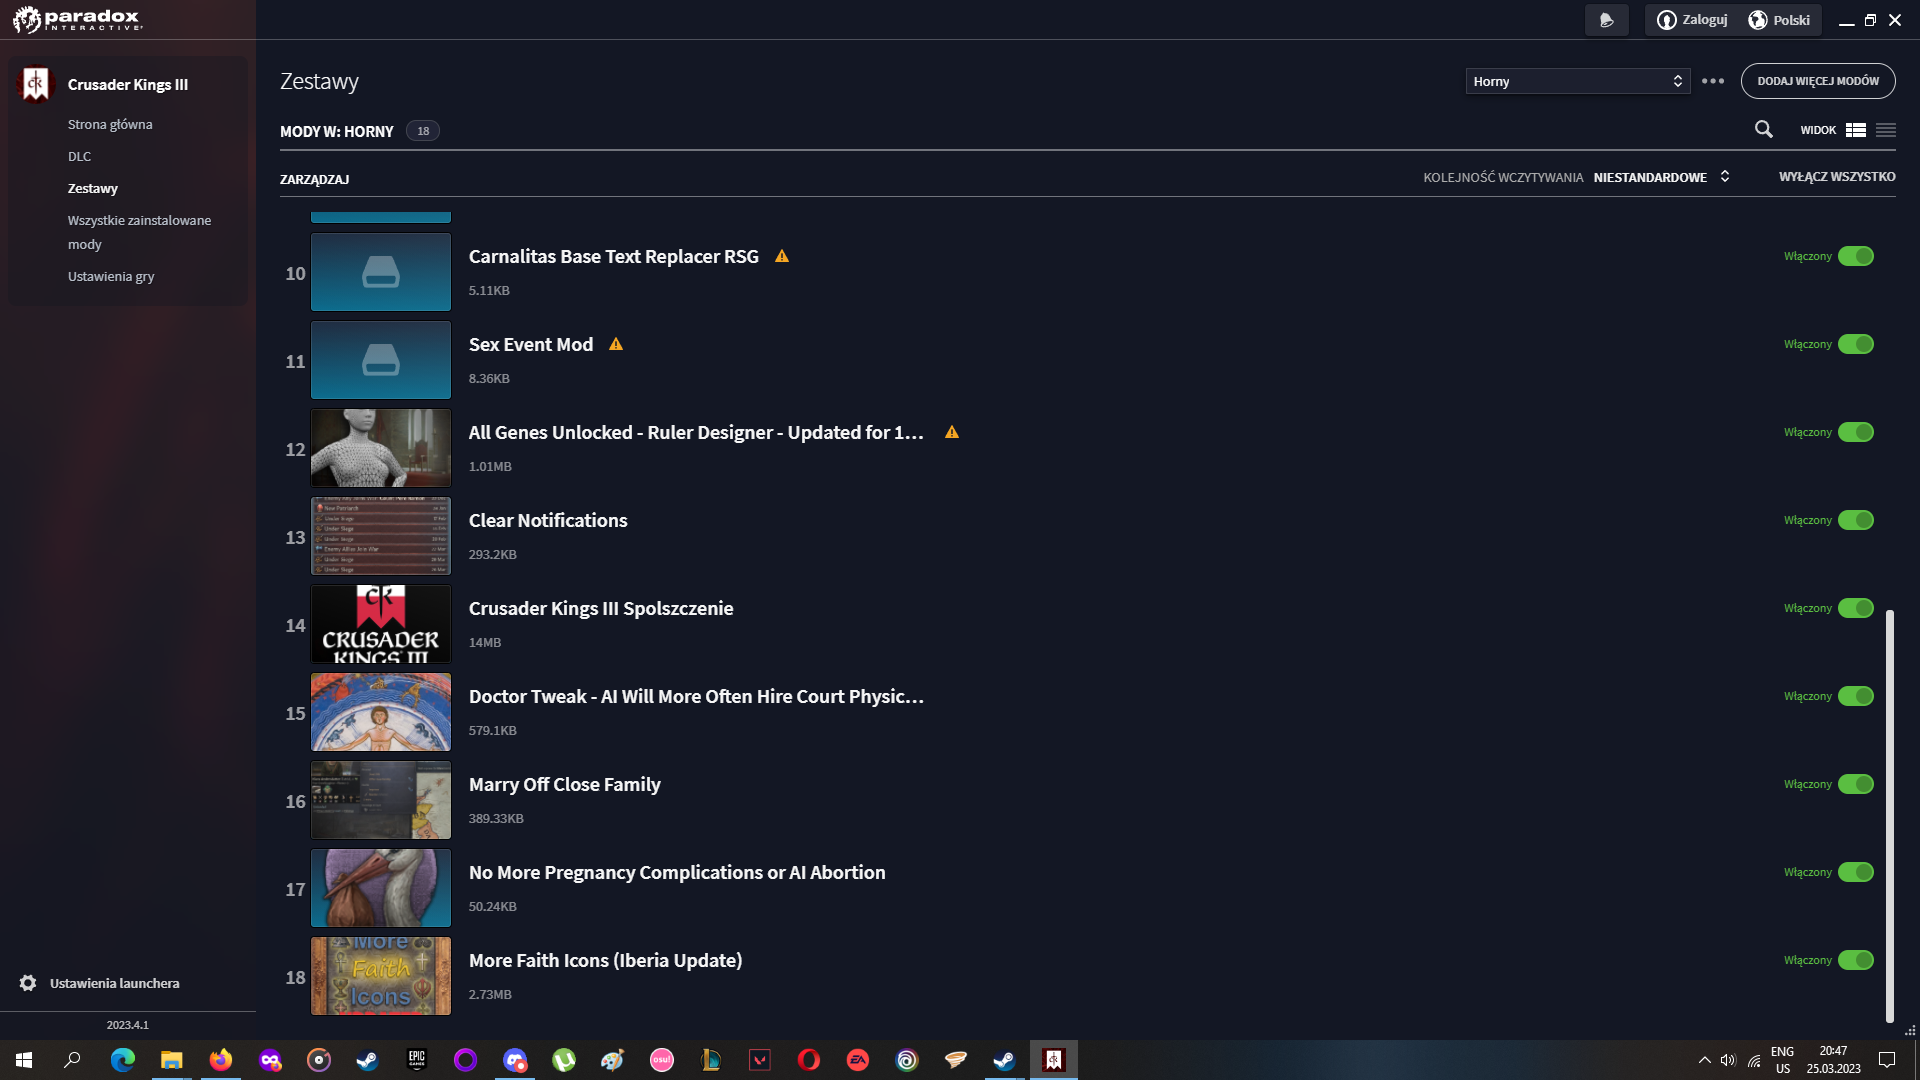Click the launcher settings gear icon
This screenshot has width=1920, height=1080.
(28, 983)
